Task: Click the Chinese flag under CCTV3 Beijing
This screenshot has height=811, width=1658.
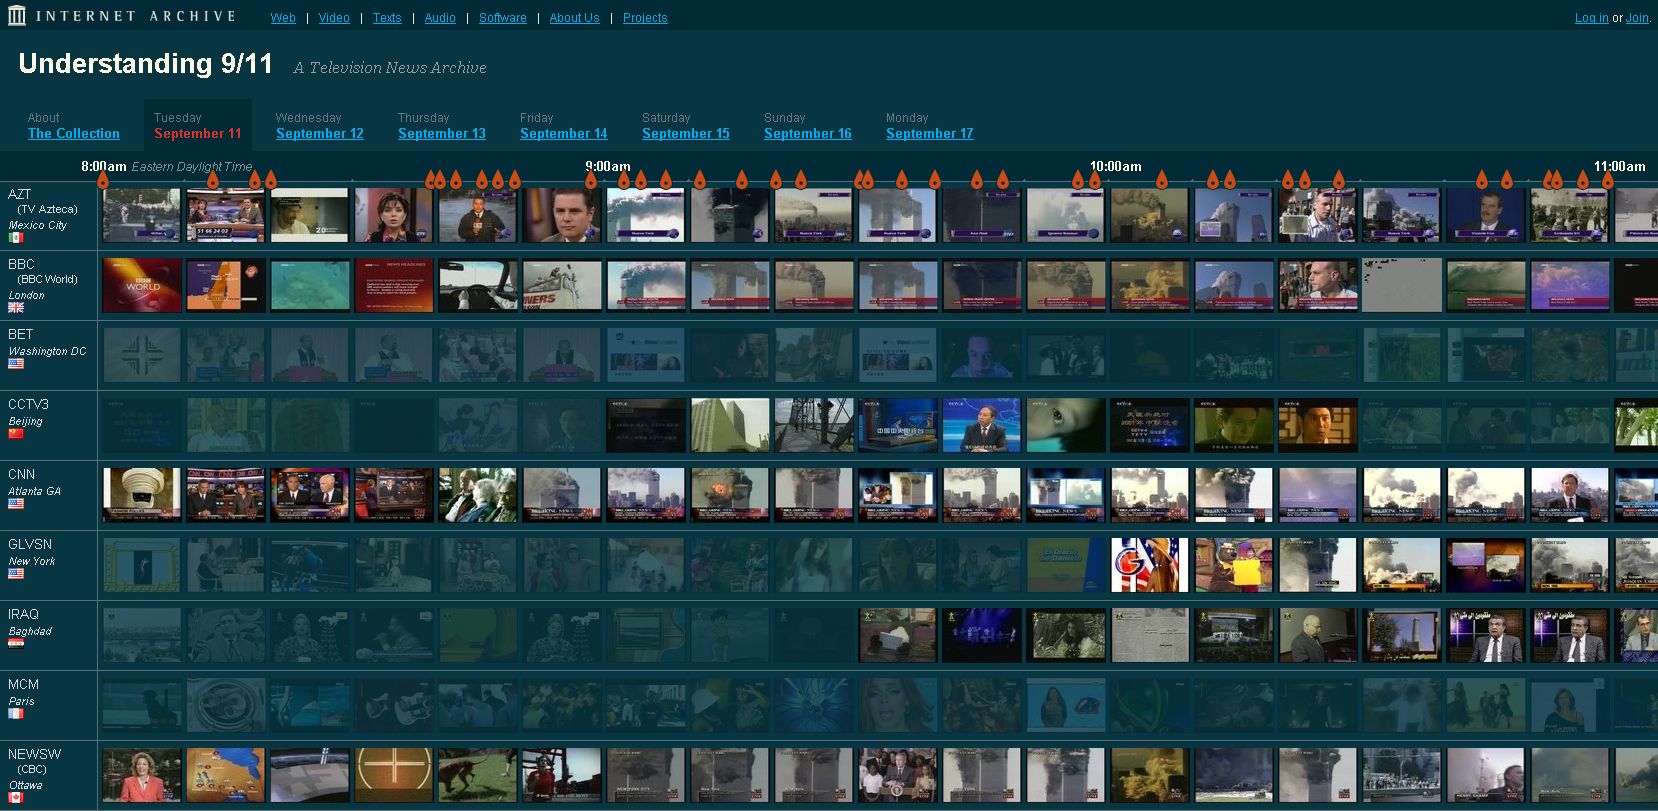Action: 16,434
